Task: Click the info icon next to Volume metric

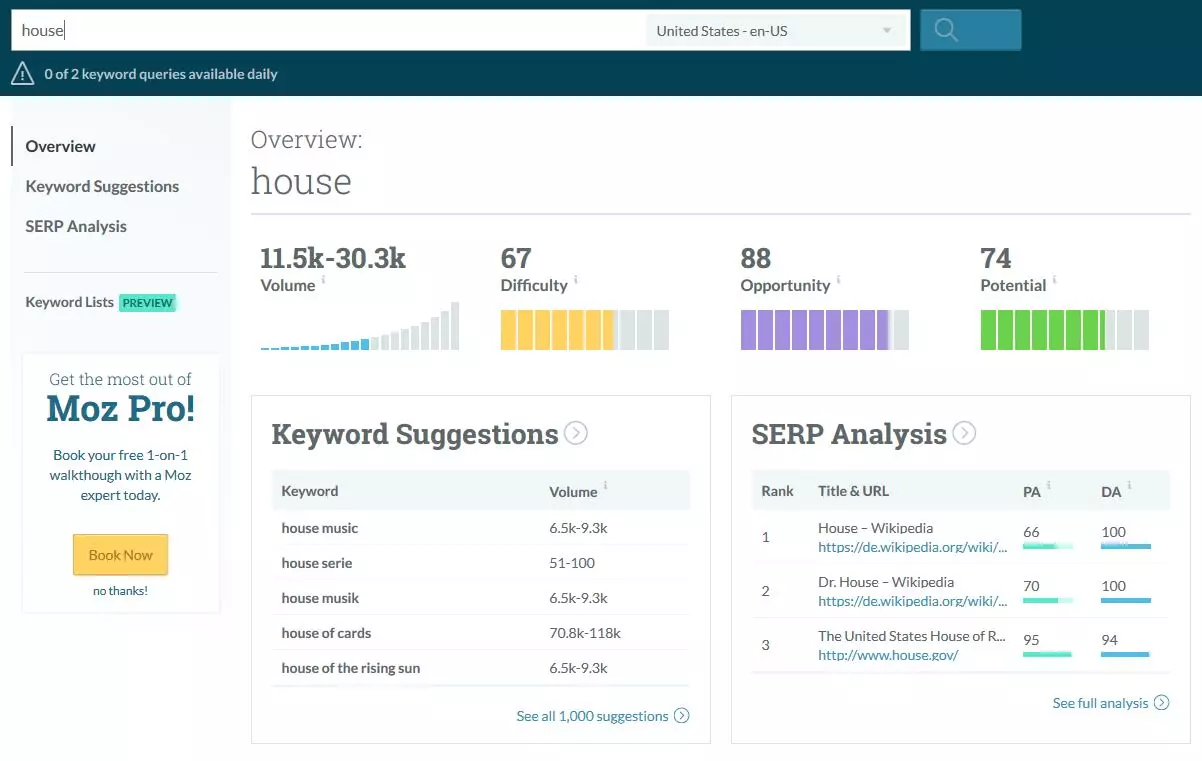Action: tap(323, 281)
